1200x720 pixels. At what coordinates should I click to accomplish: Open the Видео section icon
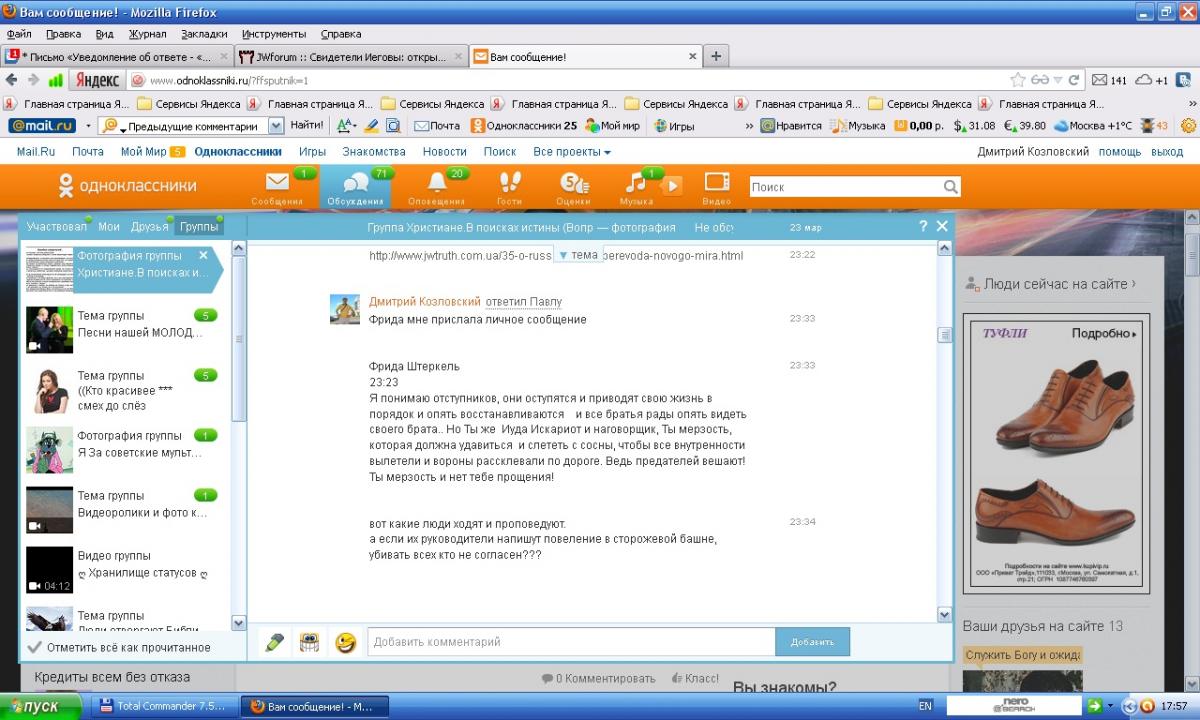point(717,184)
